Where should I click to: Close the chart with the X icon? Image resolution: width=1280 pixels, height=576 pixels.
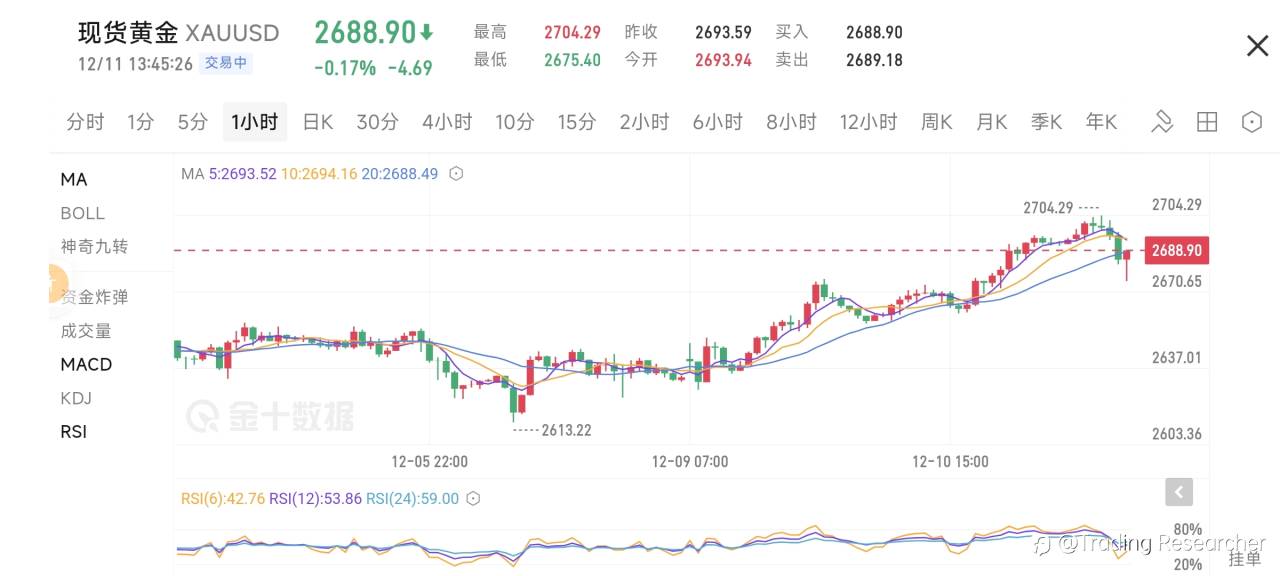click(x=1257, y=46)
